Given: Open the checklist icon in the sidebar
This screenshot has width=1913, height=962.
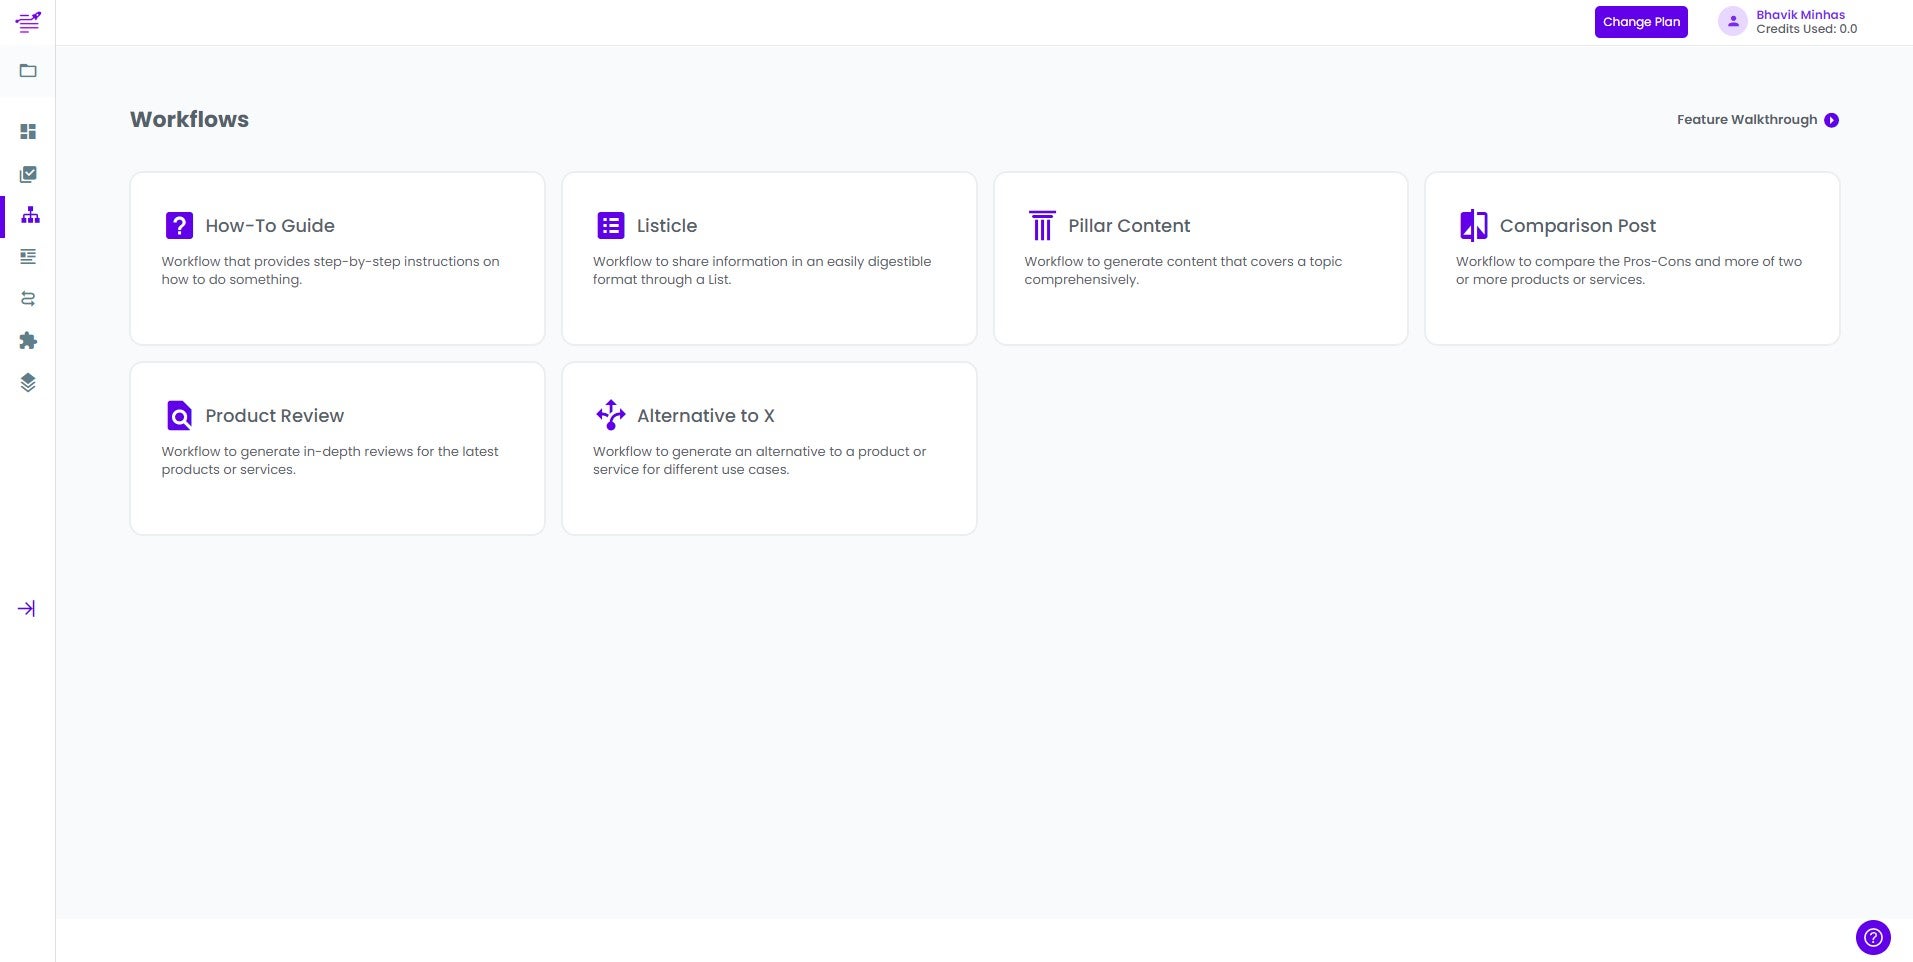Looking at the screenshot, I should [x=28, y=175].
